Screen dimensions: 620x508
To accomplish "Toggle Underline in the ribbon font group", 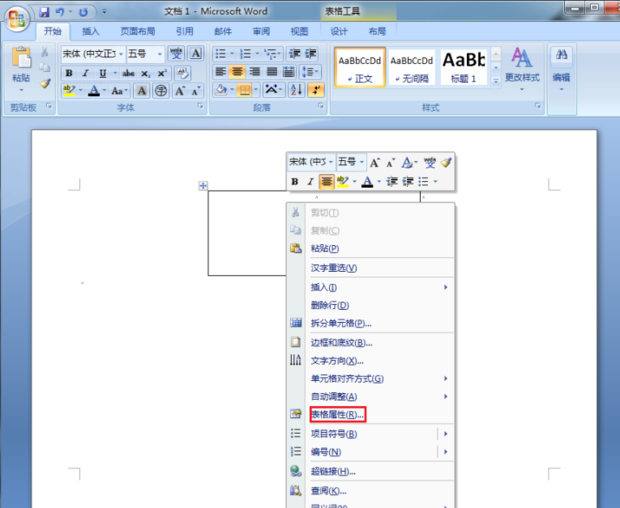I will tap(103, 73).
